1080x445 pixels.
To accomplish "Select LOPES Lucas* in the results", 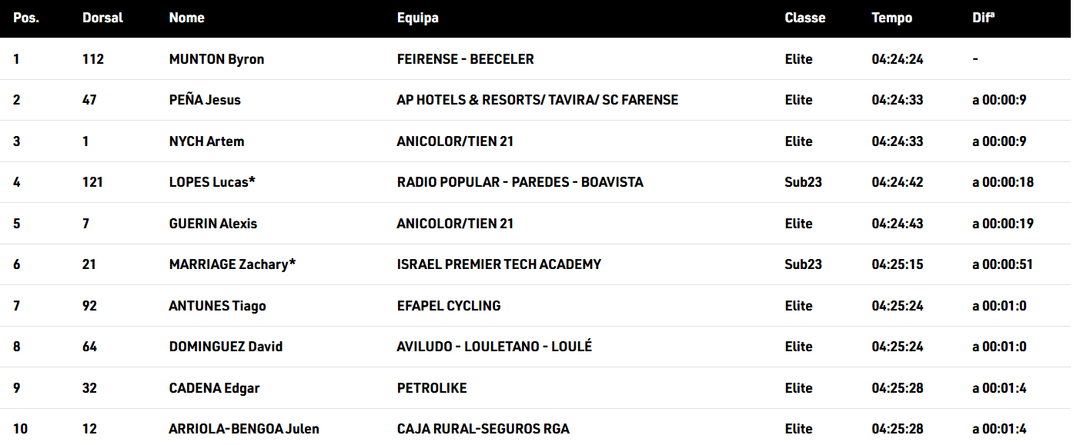I will point(211,182).
